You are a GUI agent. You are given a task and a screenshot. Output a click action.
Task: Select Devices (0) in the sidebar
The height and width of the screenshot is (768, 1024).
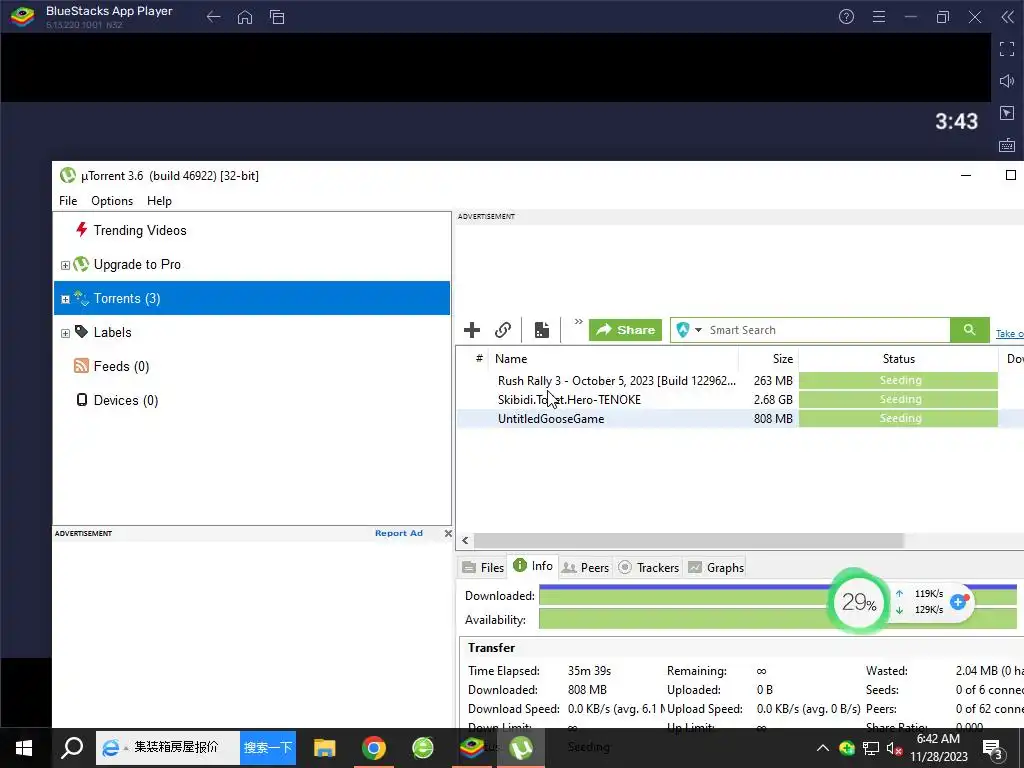pos(125,400)
